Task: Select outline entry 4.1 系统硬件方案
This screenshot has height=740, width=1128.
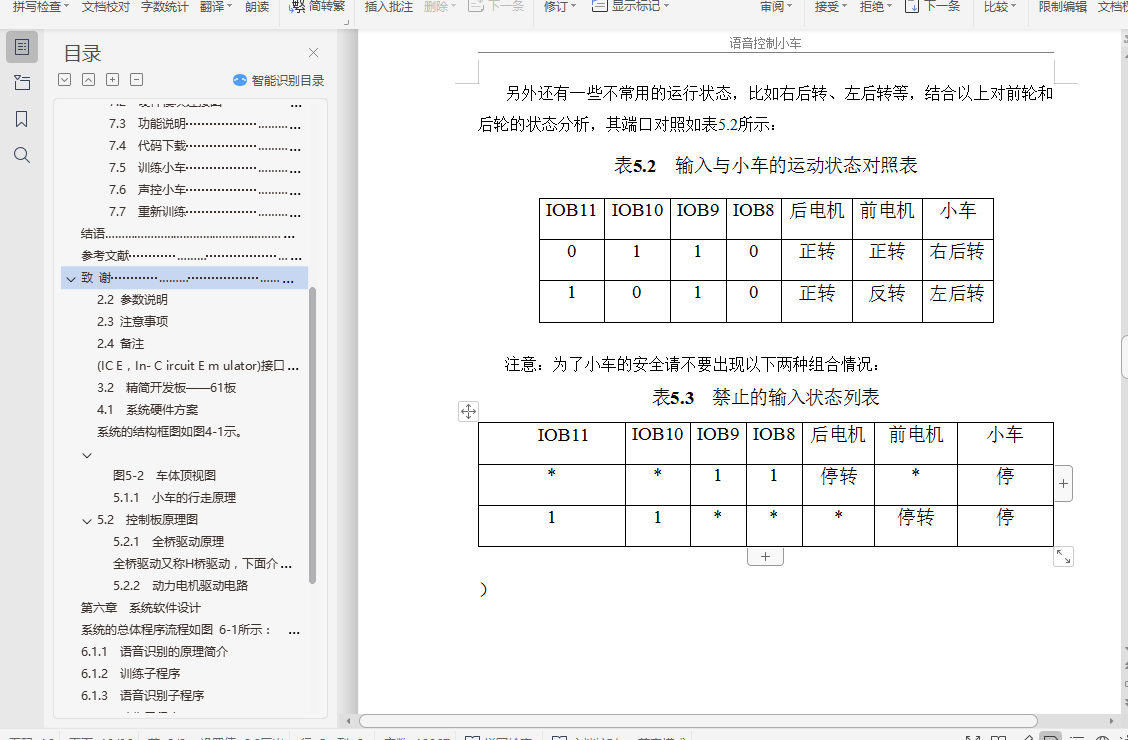Action: [x=147, y=410]
